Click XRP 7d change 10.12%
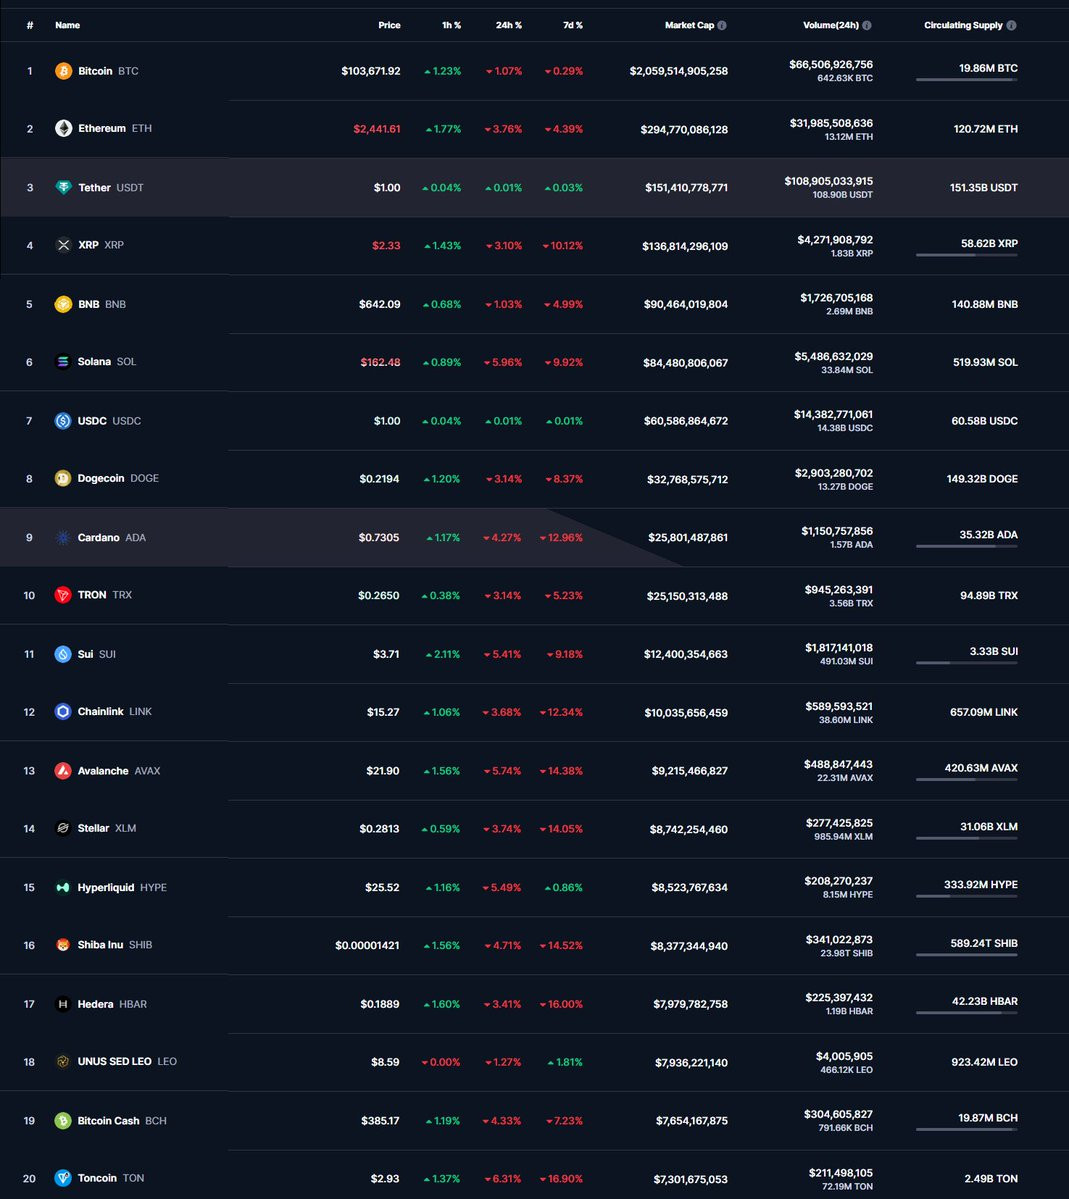 (x=563, y=246)
